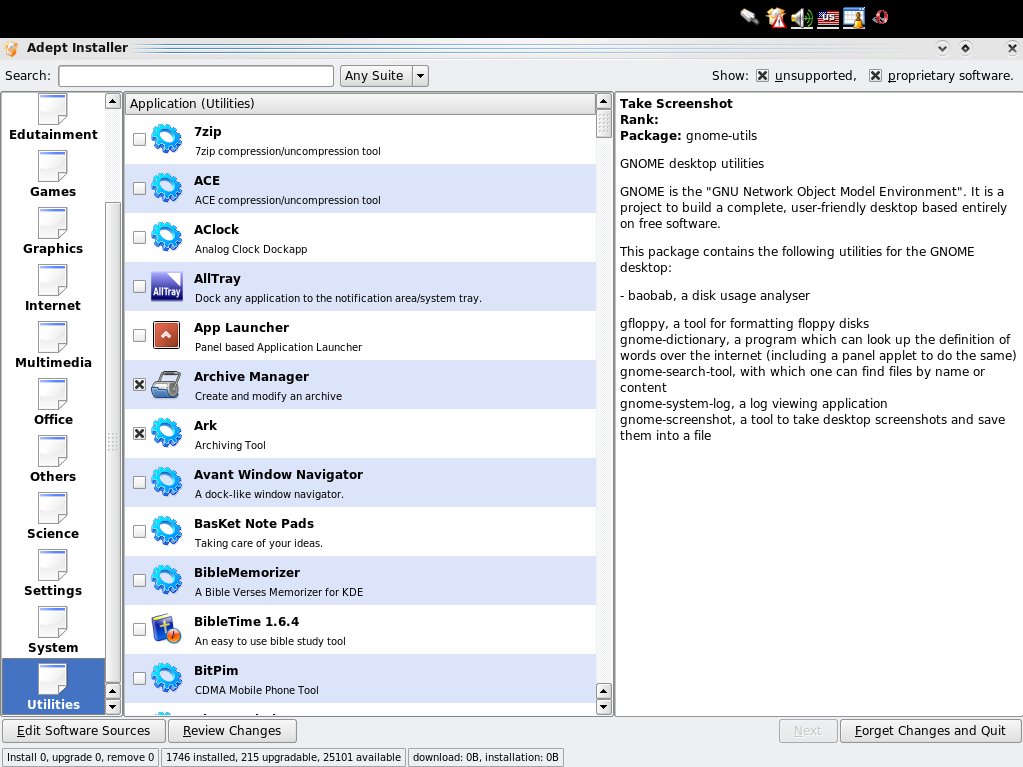
Task: Click Edit Software Sources button
Action: coord(84,730)
